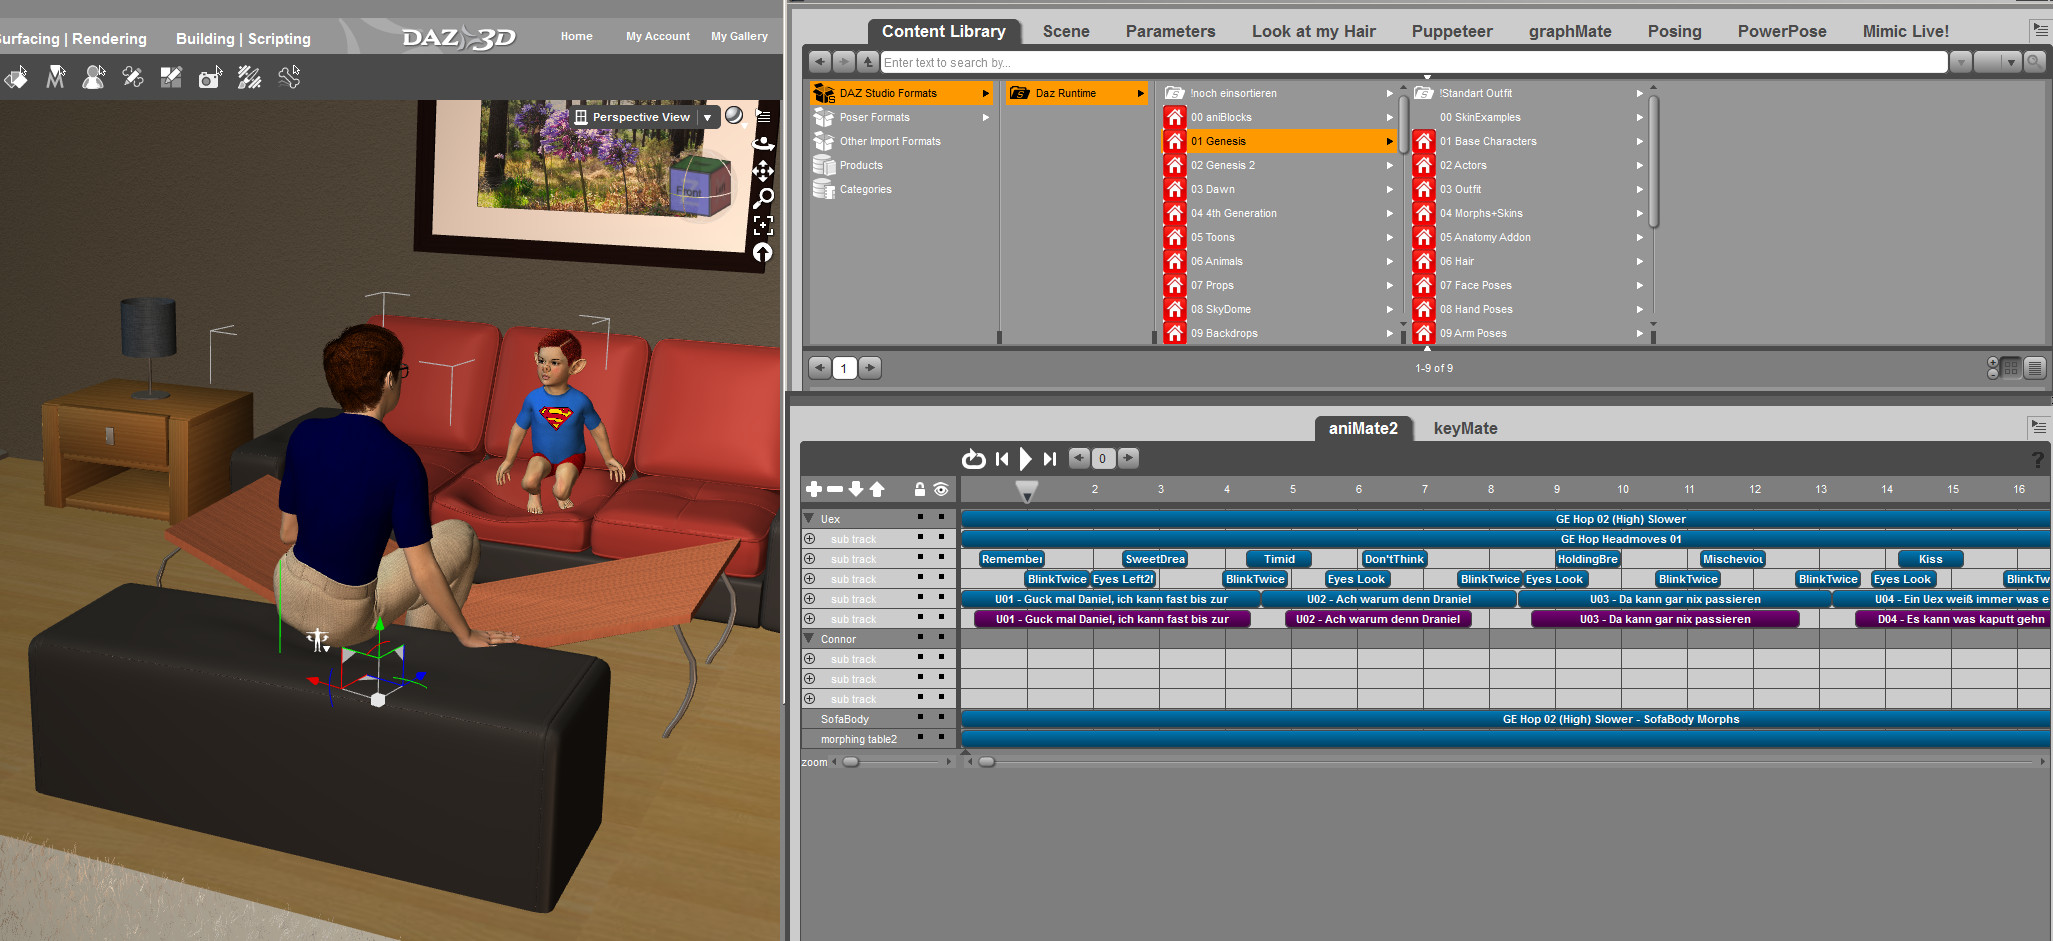
Task: Remove the selected aniMate2 track
Action: tap(835, 489)
